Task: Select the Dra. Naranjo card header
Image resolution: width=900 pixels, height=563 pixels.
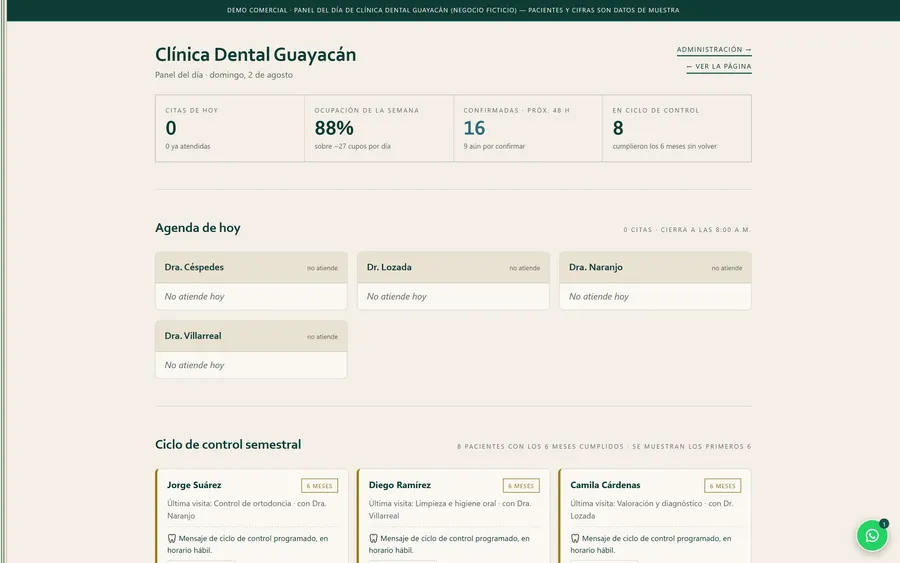Action: 655,267
